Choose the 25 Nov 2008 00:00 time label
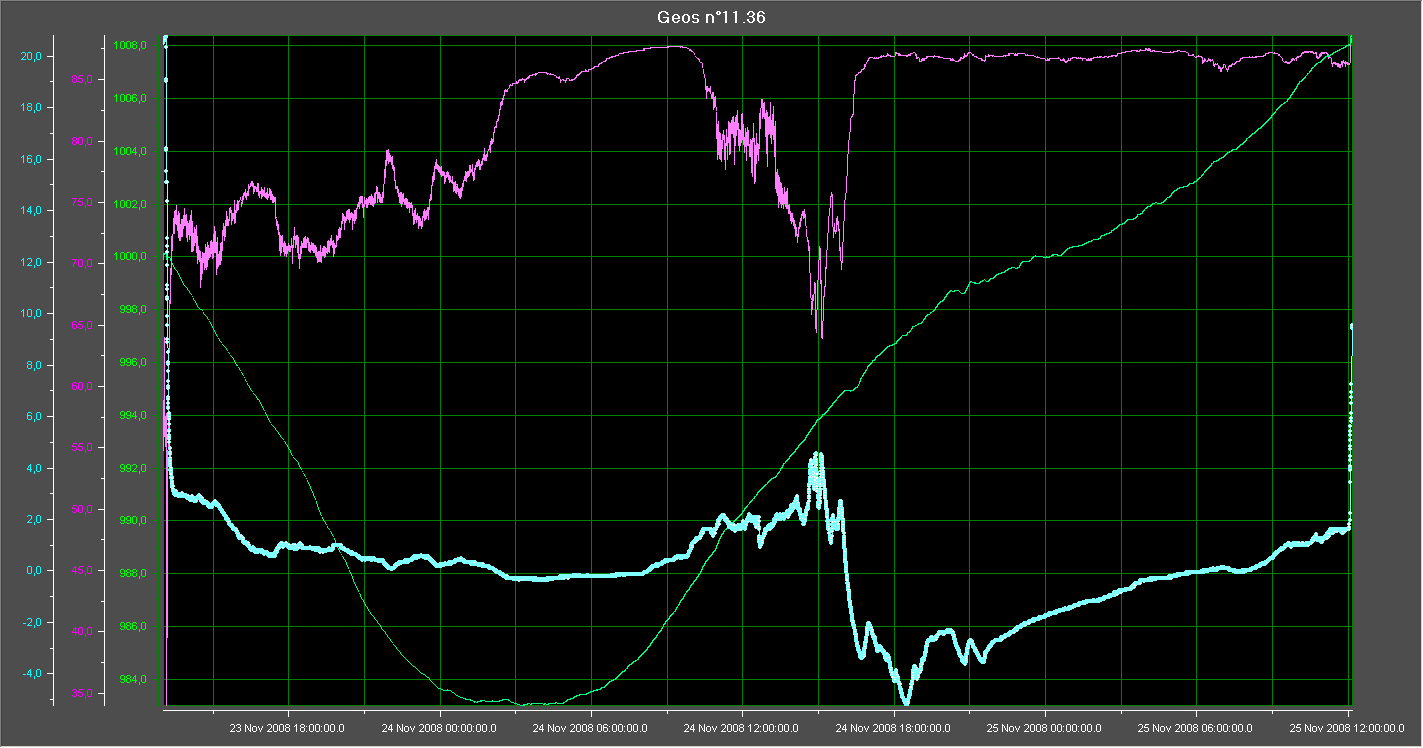1423x748 pixels. click(1044, 729)
